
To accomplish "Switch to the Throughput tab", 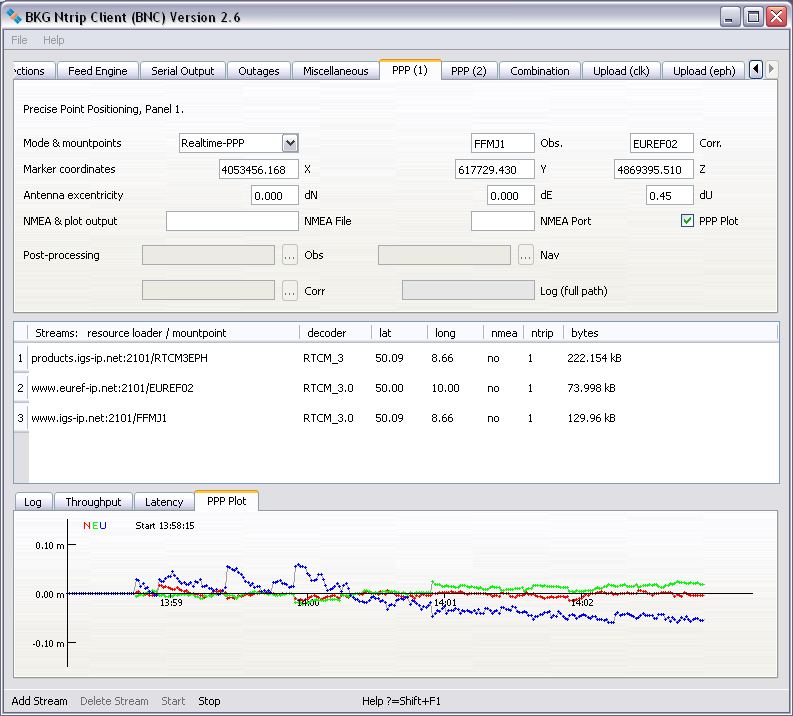I will click(93, 502).
